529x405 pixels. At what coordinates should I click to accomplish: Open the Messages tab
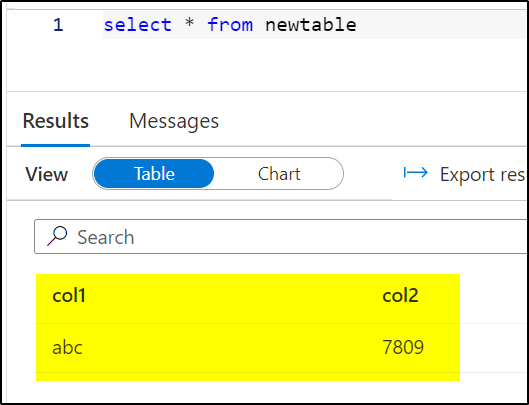[x=174, y=121]
